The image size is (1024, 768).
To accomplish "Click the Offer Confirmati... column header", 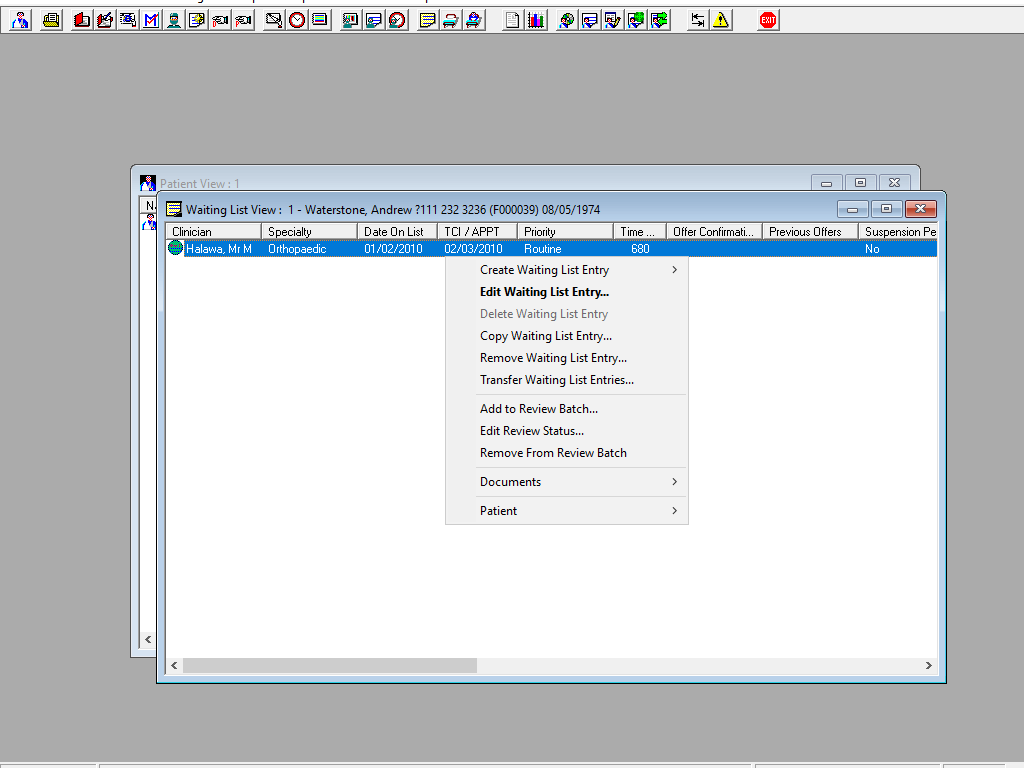I will [714, 232].
